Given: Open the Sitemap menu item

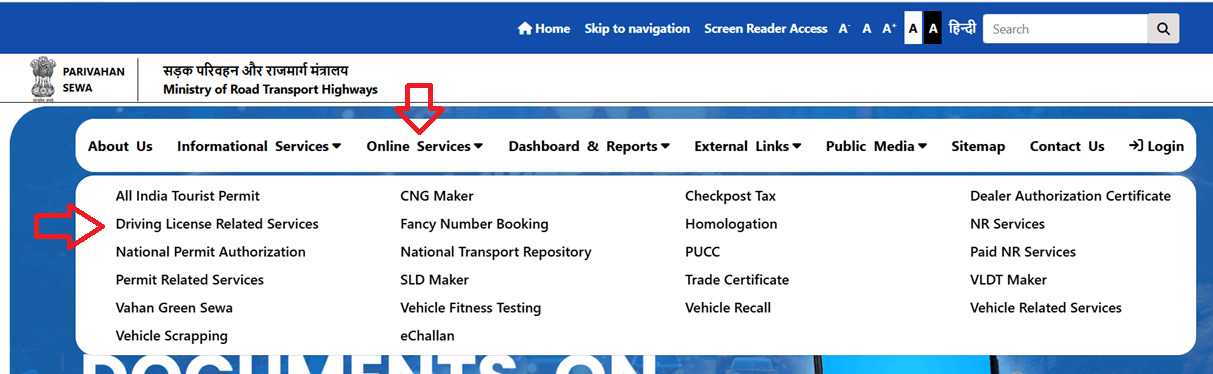Looking at the screenshot, I should click(978, 146).
